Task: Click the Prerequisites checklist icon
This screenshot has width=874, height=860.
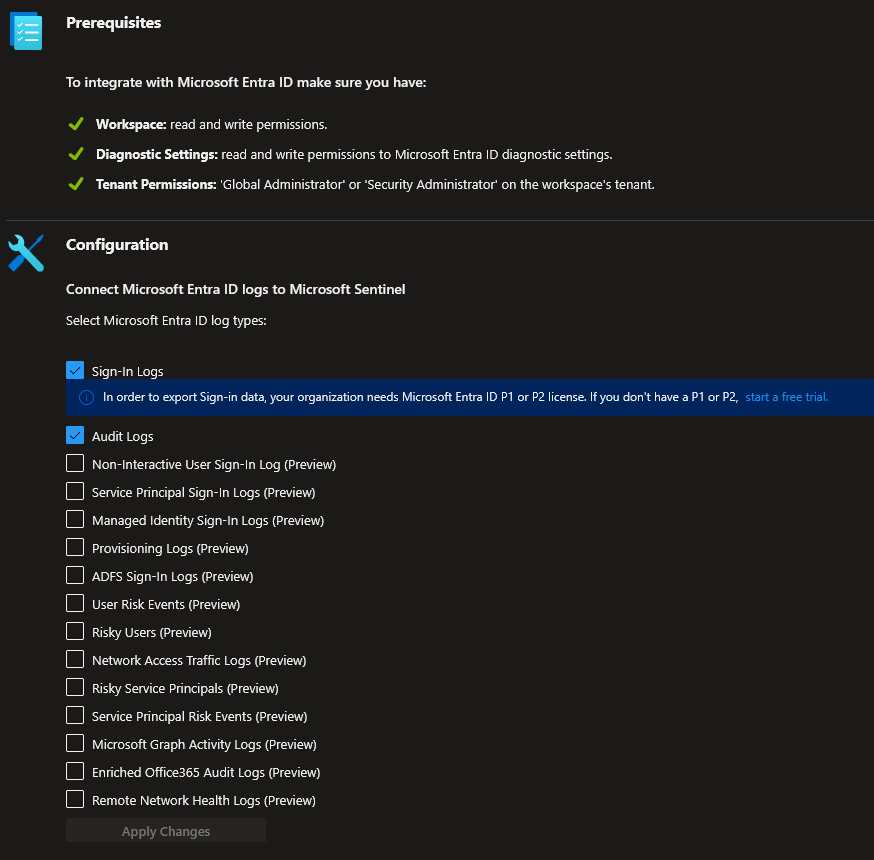Action: pos(26,31)
